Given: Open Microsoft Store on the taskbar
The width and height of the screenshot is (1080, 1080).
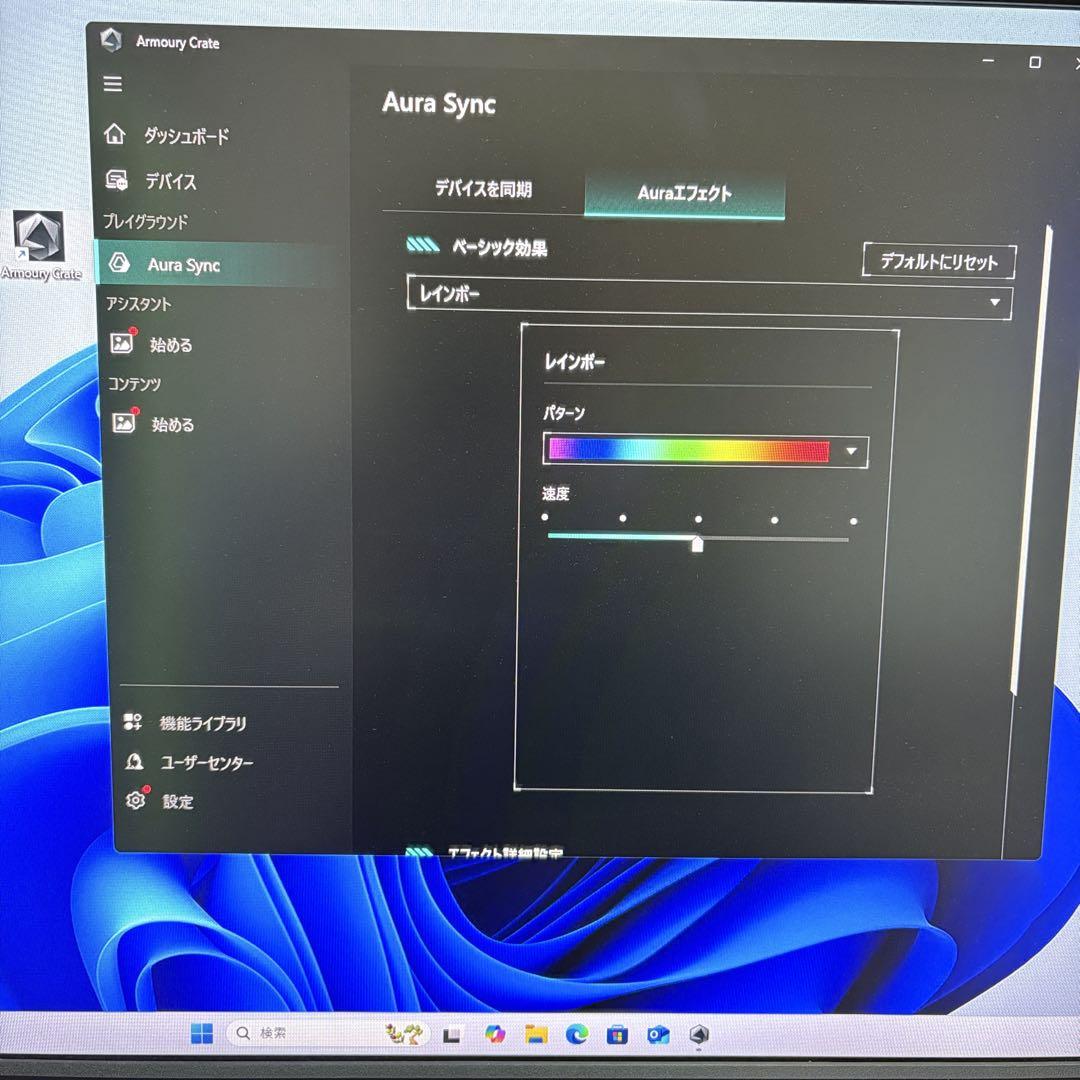Looking at the screenshot, I should click(617, 1035).
